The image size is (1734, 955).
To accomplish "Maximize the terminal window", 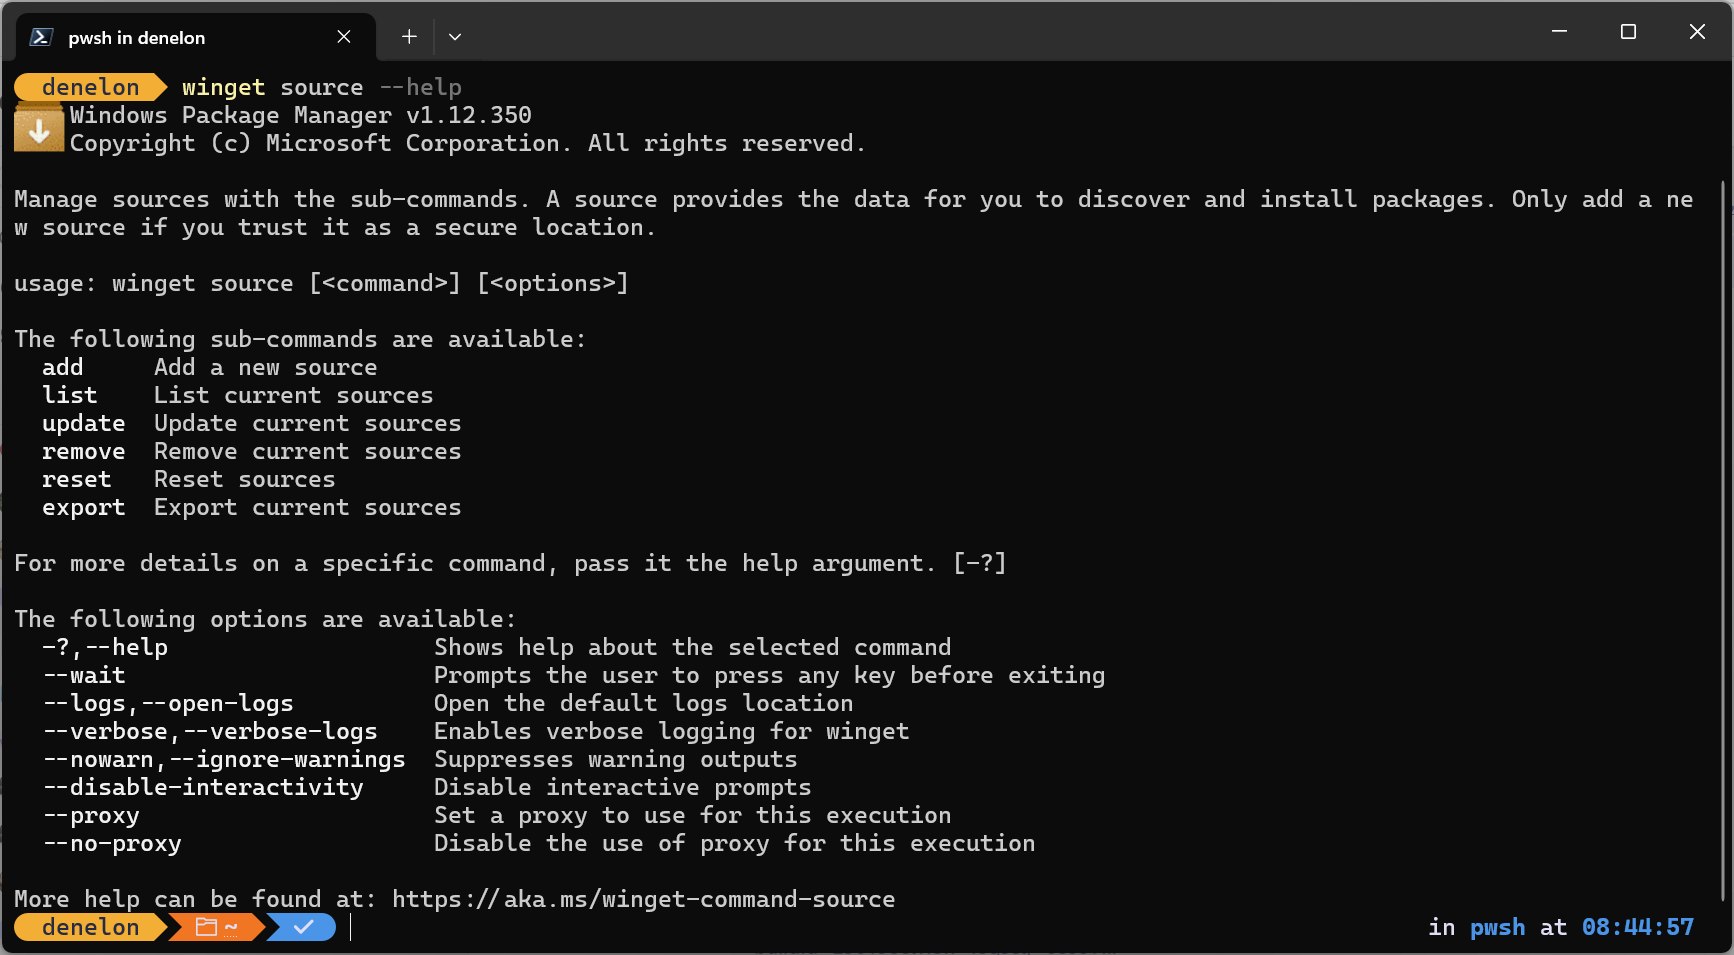I will tap(1628, 32).
